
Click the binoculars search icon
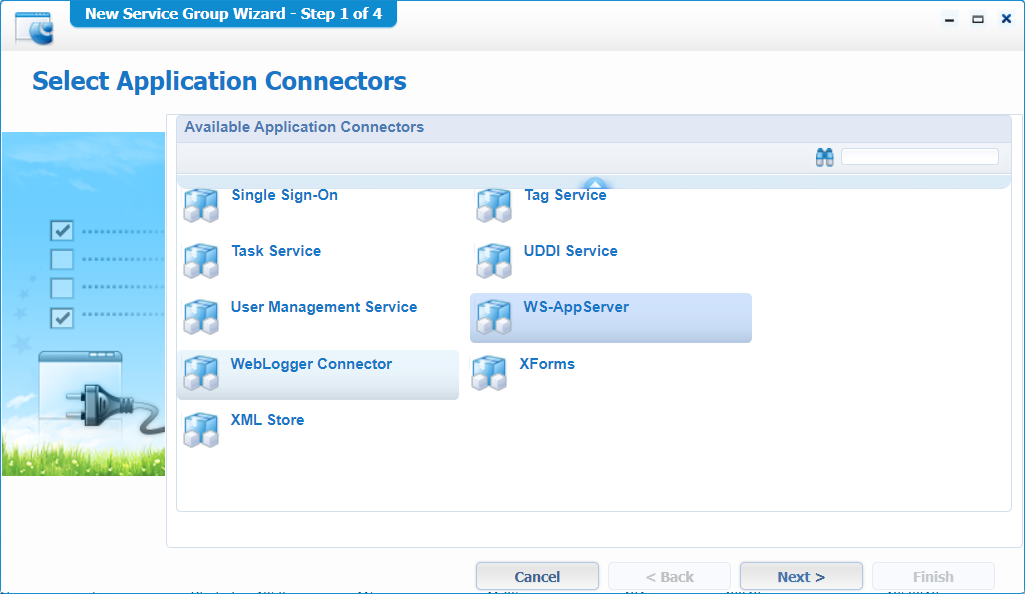(x=824, y=157)
